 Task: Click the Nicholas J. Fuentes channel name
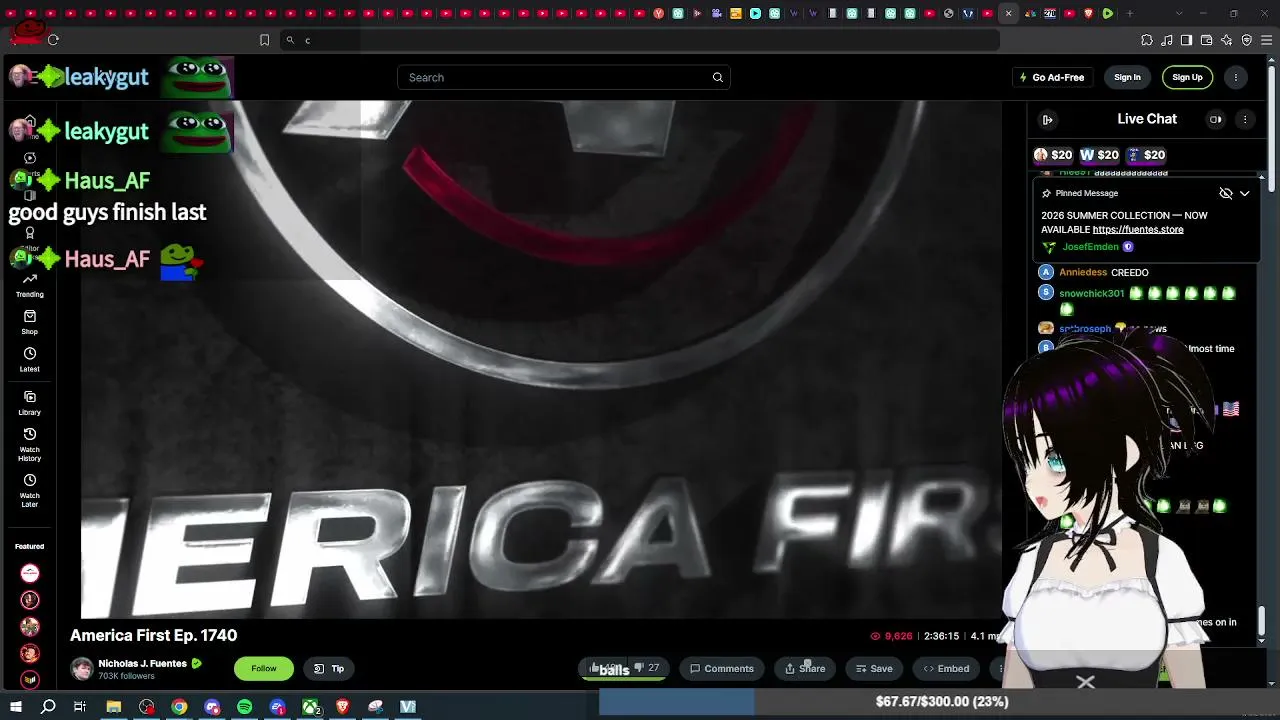(142, 663)
